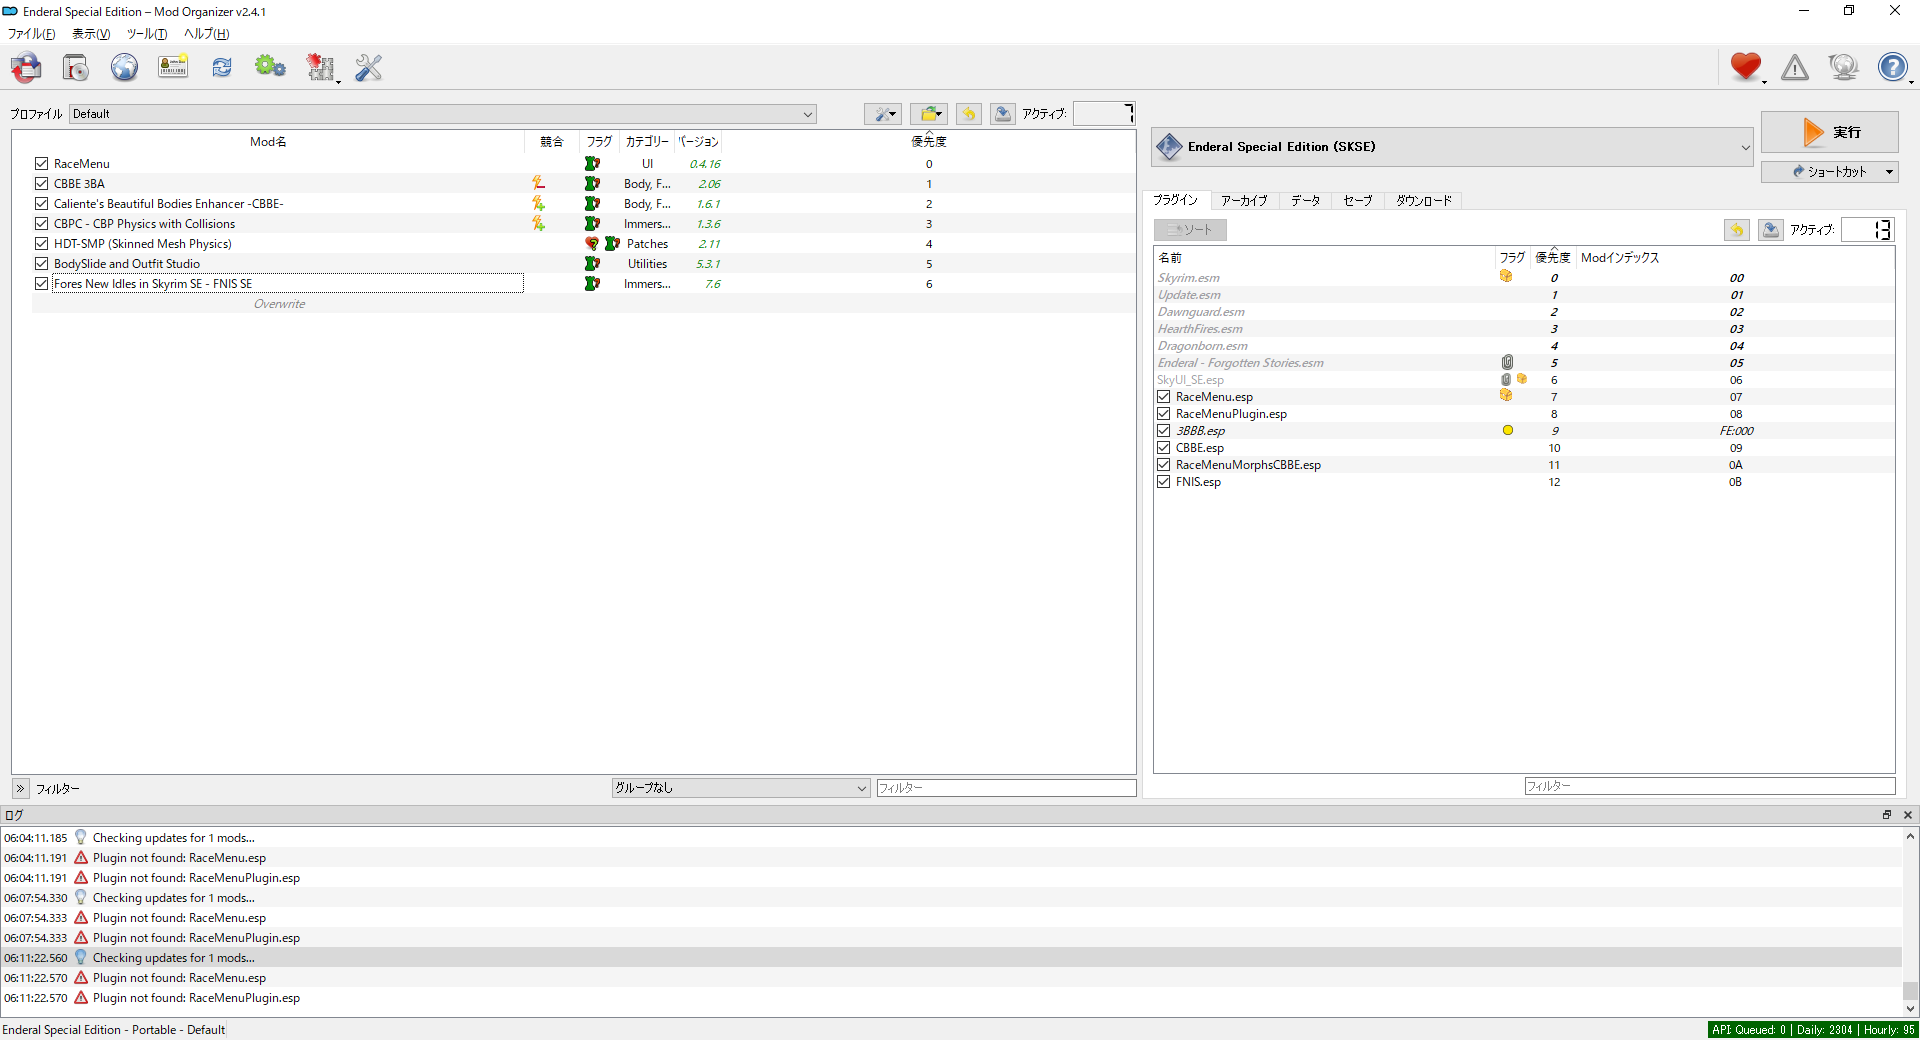Uncheck the RaceMenu.esp plugin

coord(1164,397)
